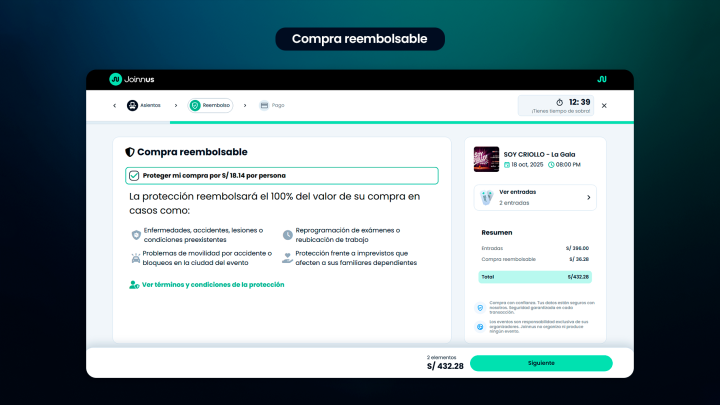This screenshot has height=405, width=720.
Task: Toggle the Proteger mi compra checkbox
Action: (x=134, y=175)
